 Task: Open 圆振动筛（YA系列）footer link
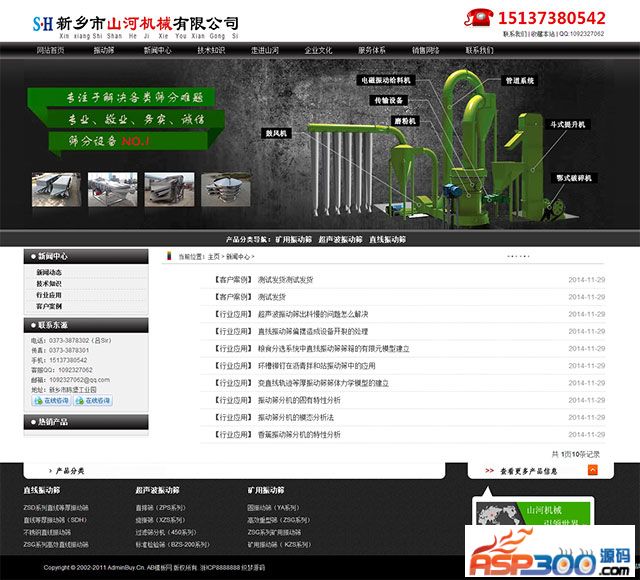273,508
